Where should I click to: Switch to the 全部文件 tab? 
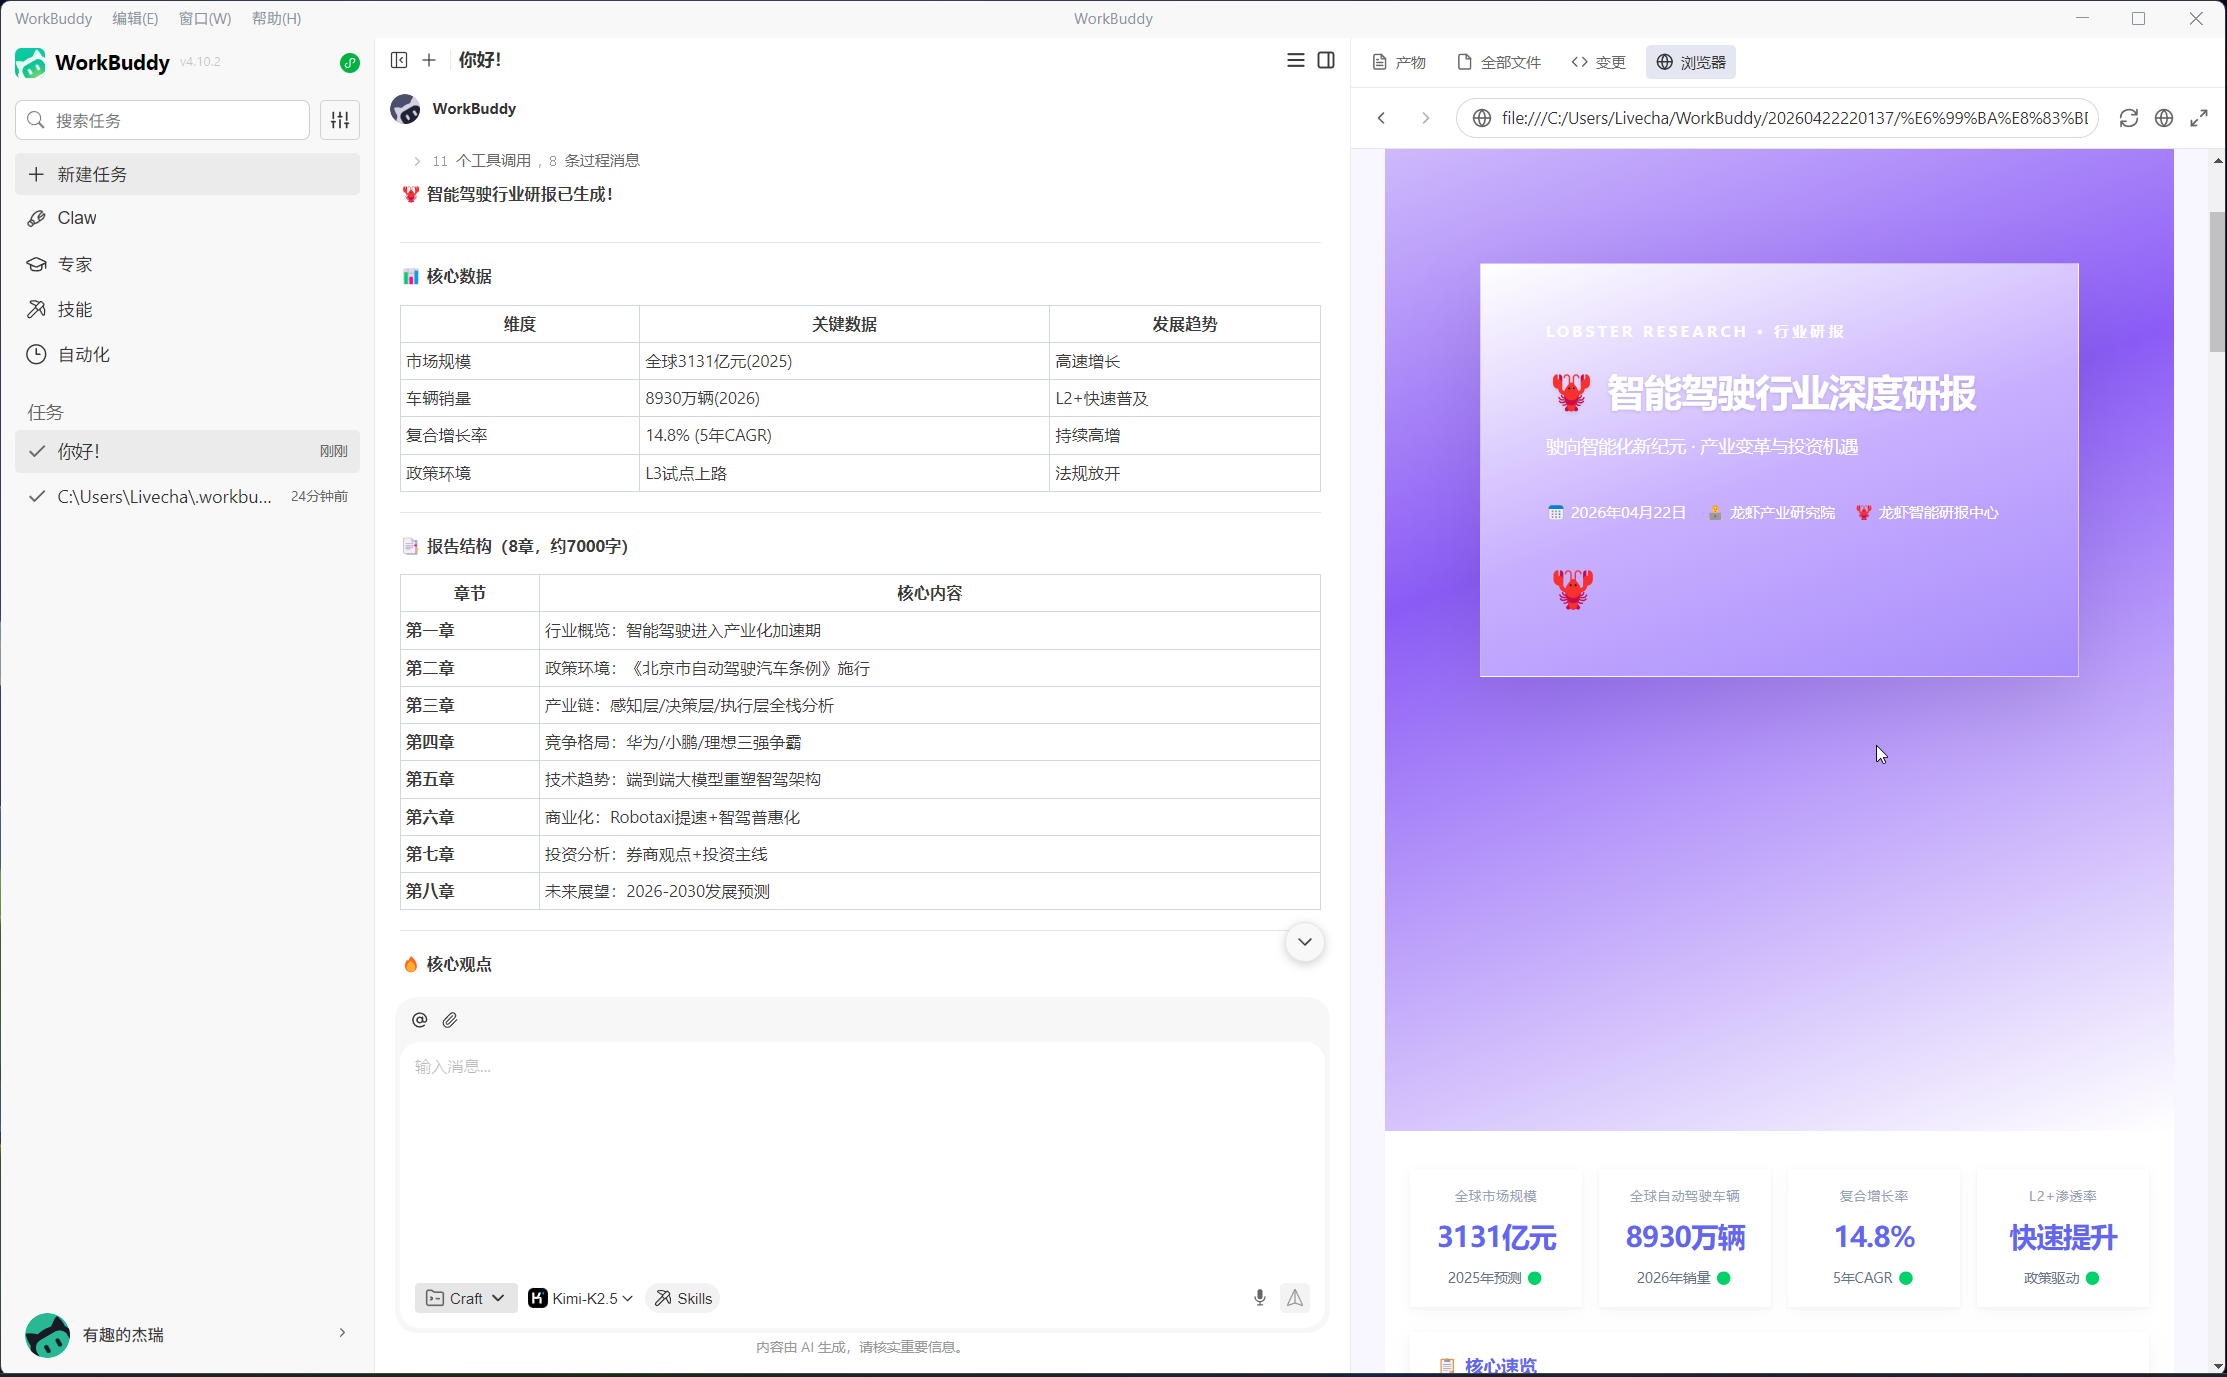(x=1499, y=62)
